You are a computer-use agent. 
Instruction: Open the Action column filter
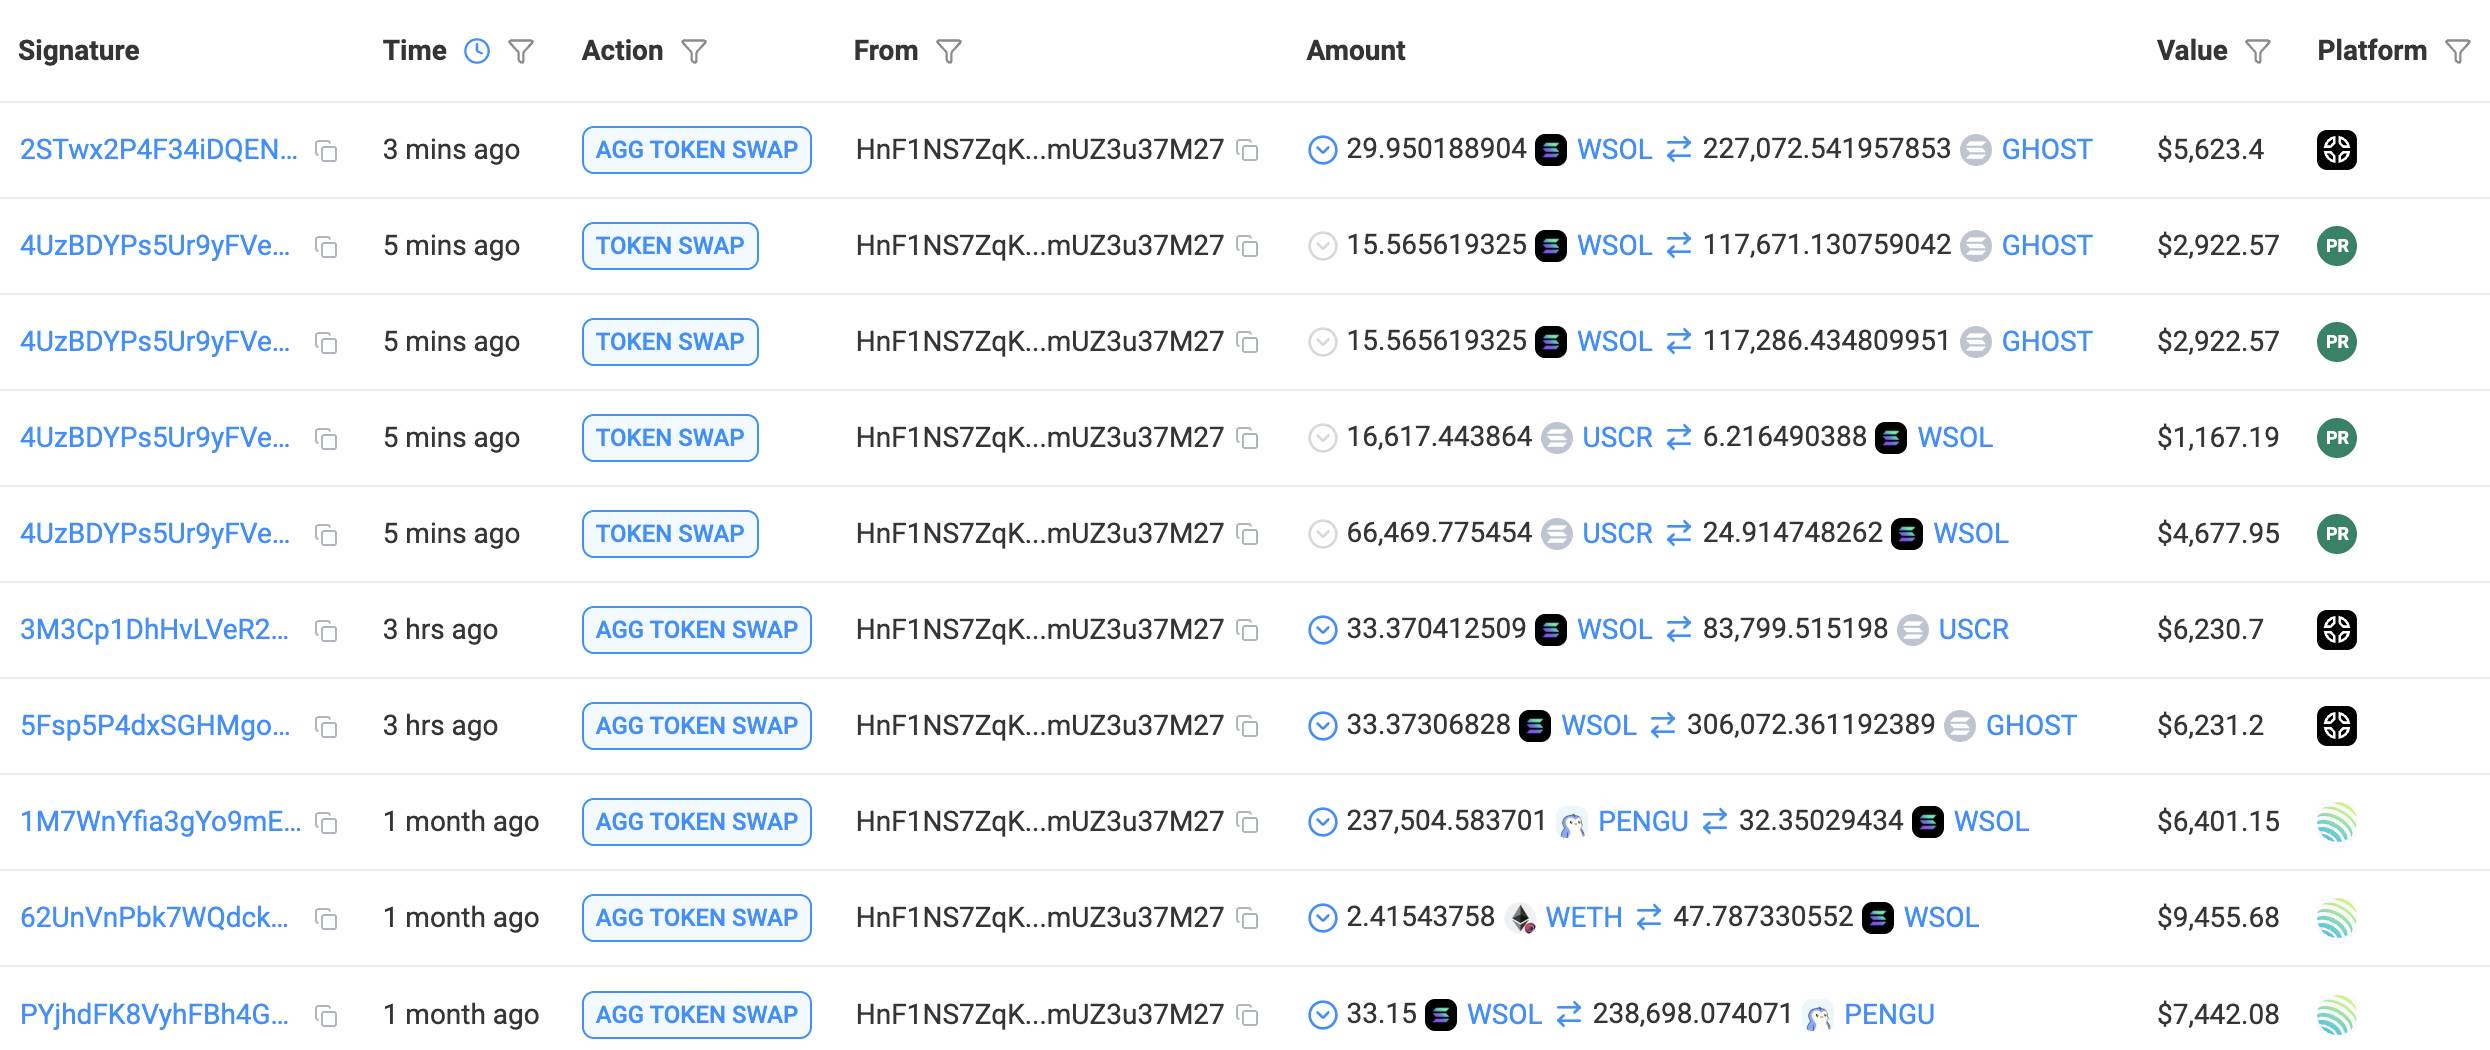(x=694, y=51)
